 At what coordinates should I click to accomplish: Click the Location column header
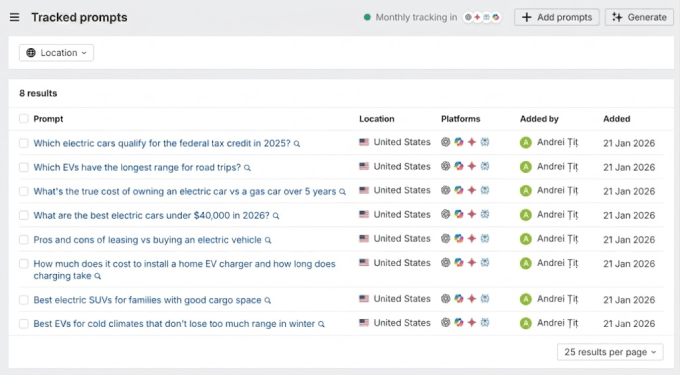point(376,119)
